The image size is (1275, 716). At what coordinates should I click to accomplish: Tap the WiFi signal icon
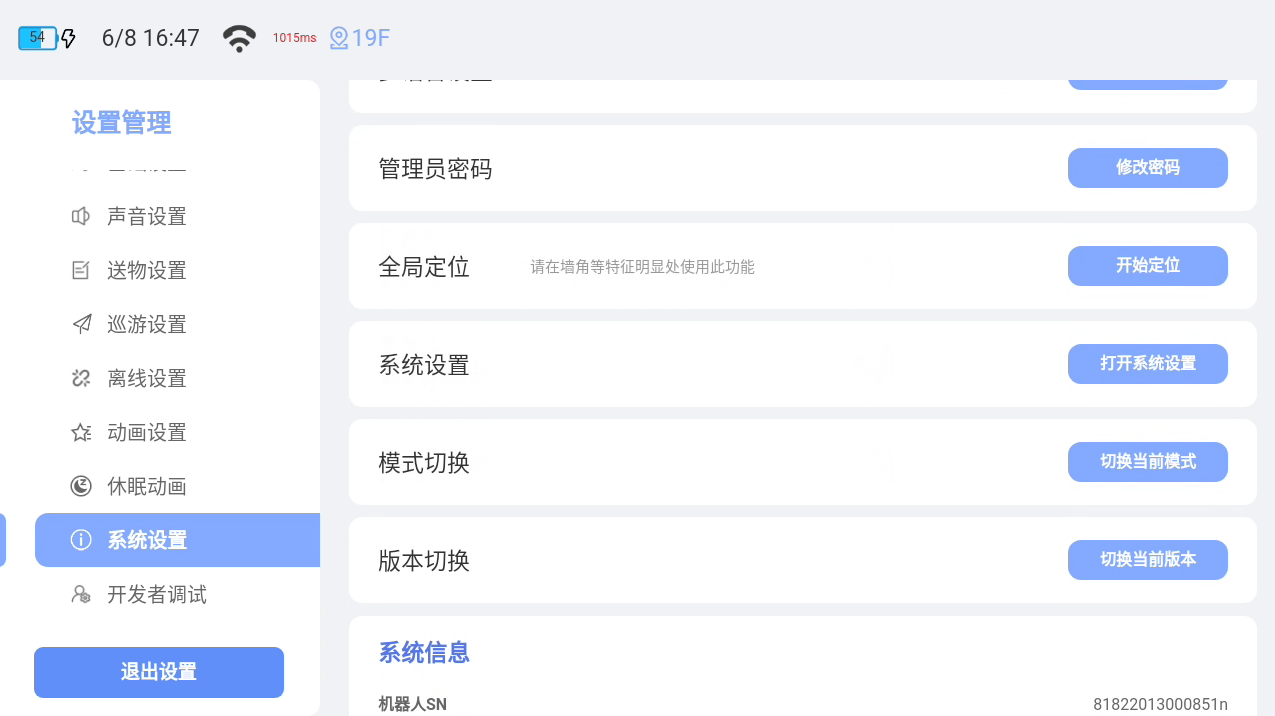pyautogui.click(x=239, y=38)
